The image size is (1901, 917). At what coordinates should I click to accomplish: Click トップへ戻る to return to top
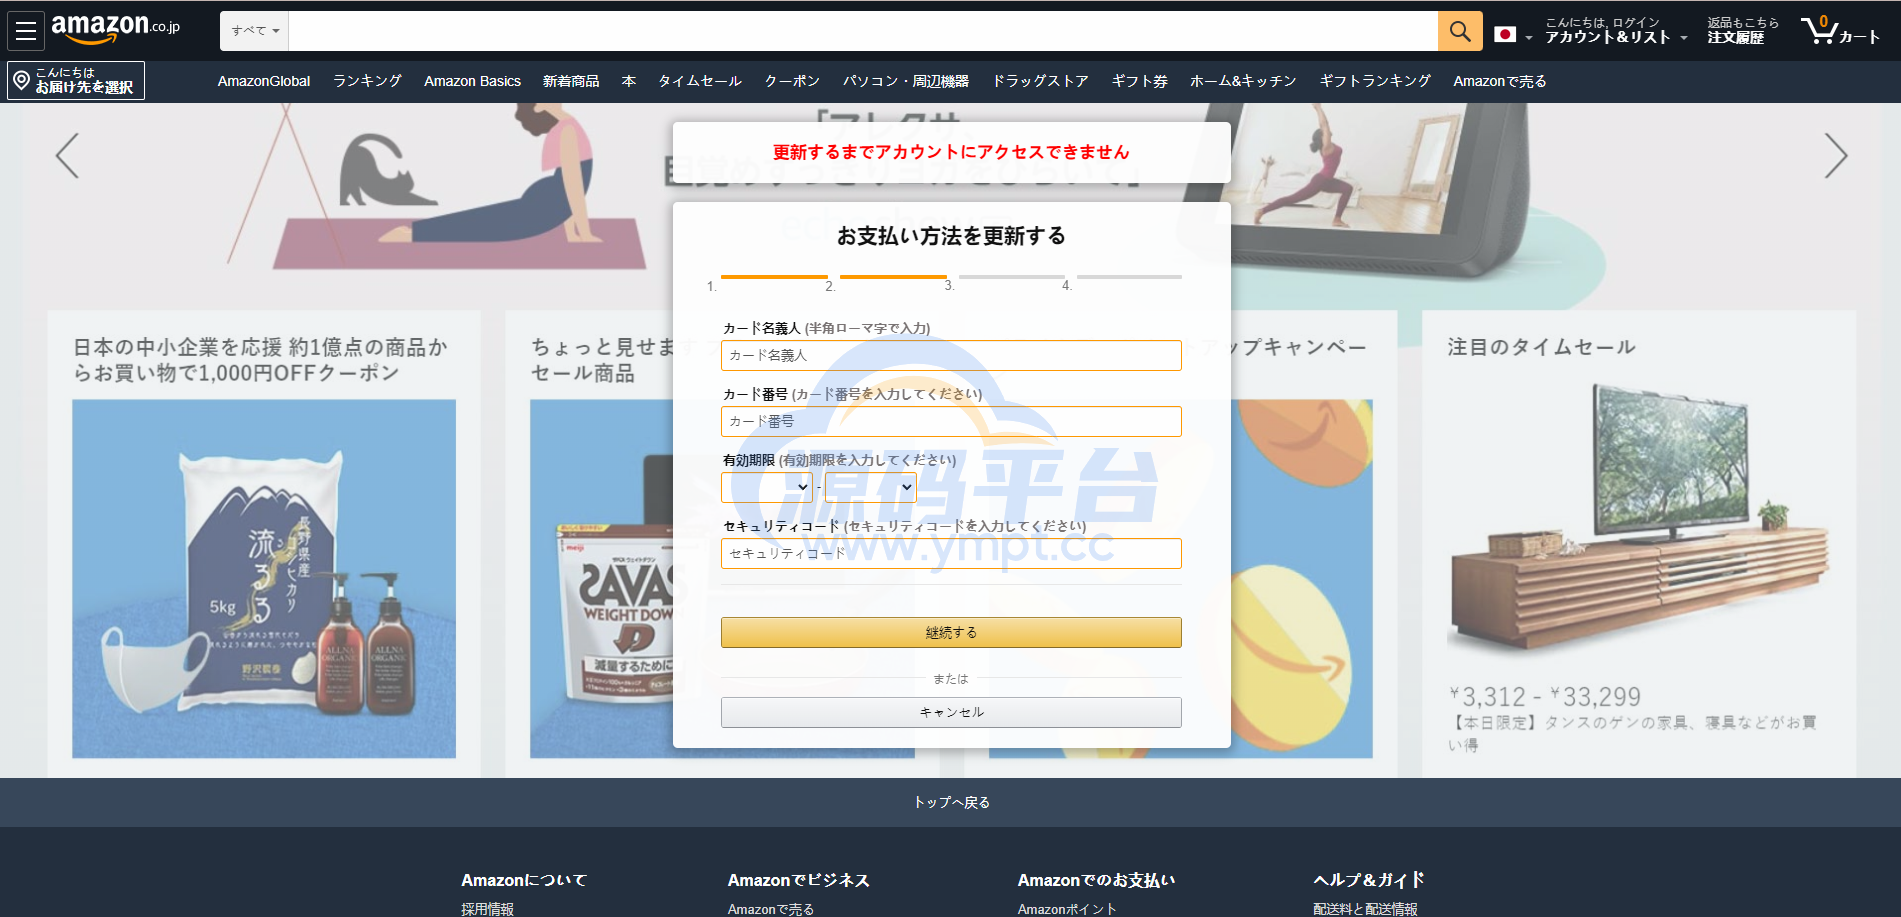[950, 802]
